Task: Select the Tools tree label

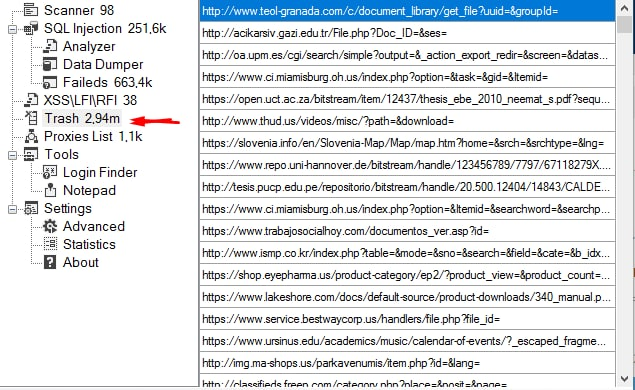Action: tap(61, 154)
